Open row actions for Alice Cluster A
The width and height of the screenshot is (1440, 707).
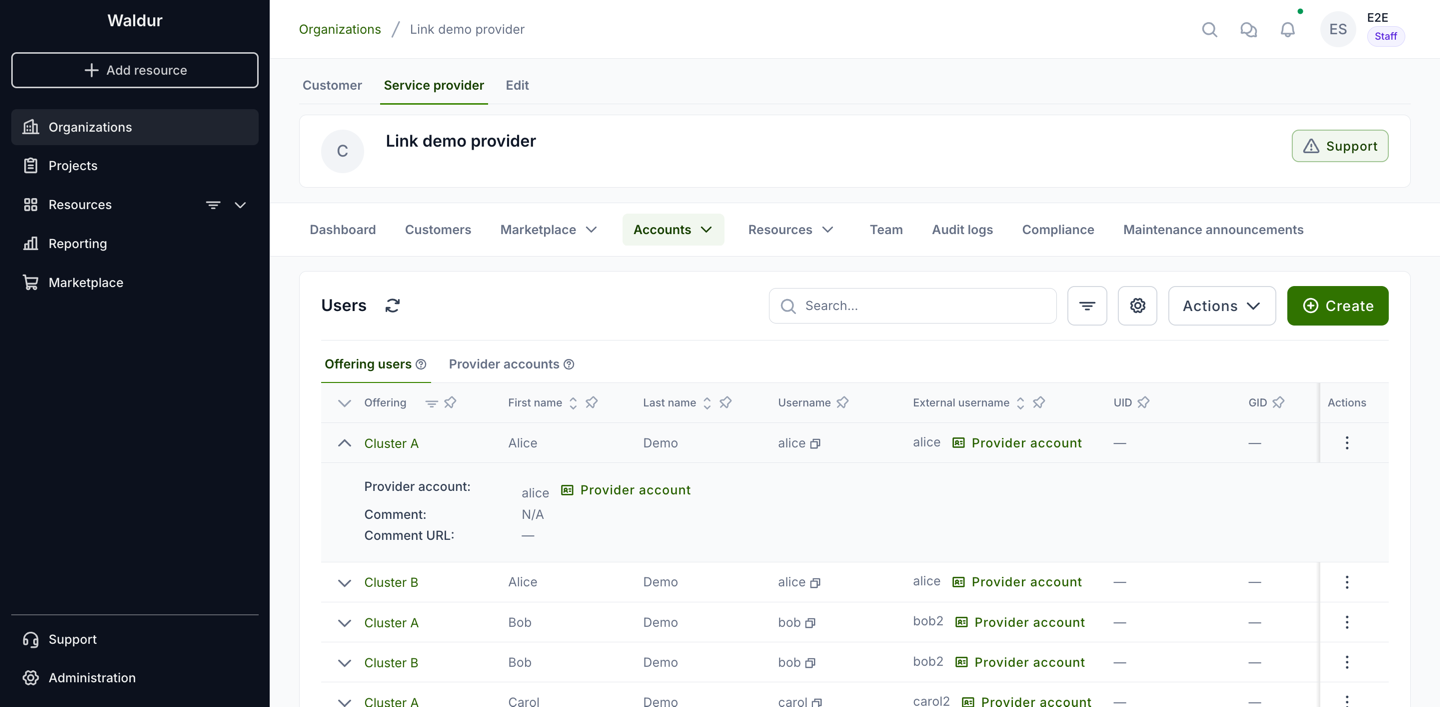[1347, 443]
